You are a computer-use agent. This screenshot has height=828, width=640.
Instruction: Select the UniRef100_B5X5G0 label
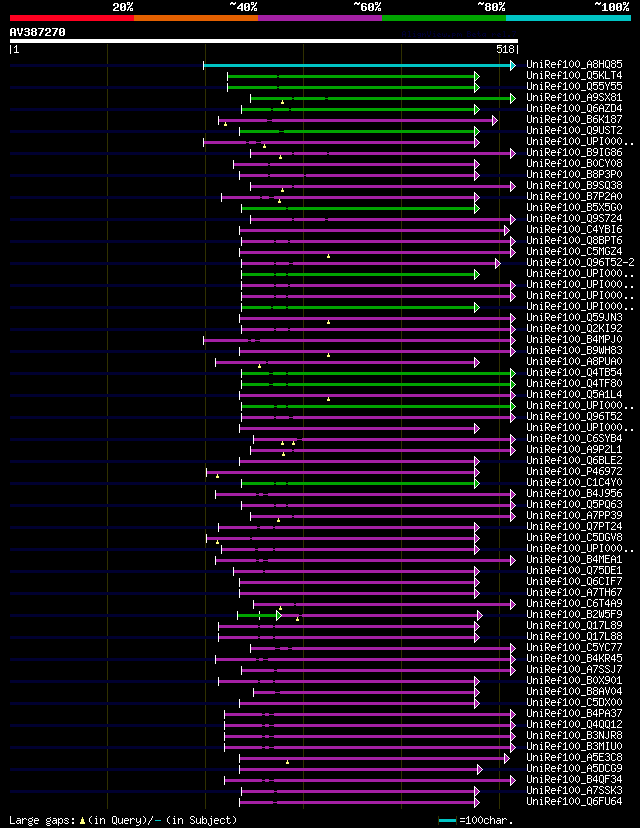tap(575, 208)
